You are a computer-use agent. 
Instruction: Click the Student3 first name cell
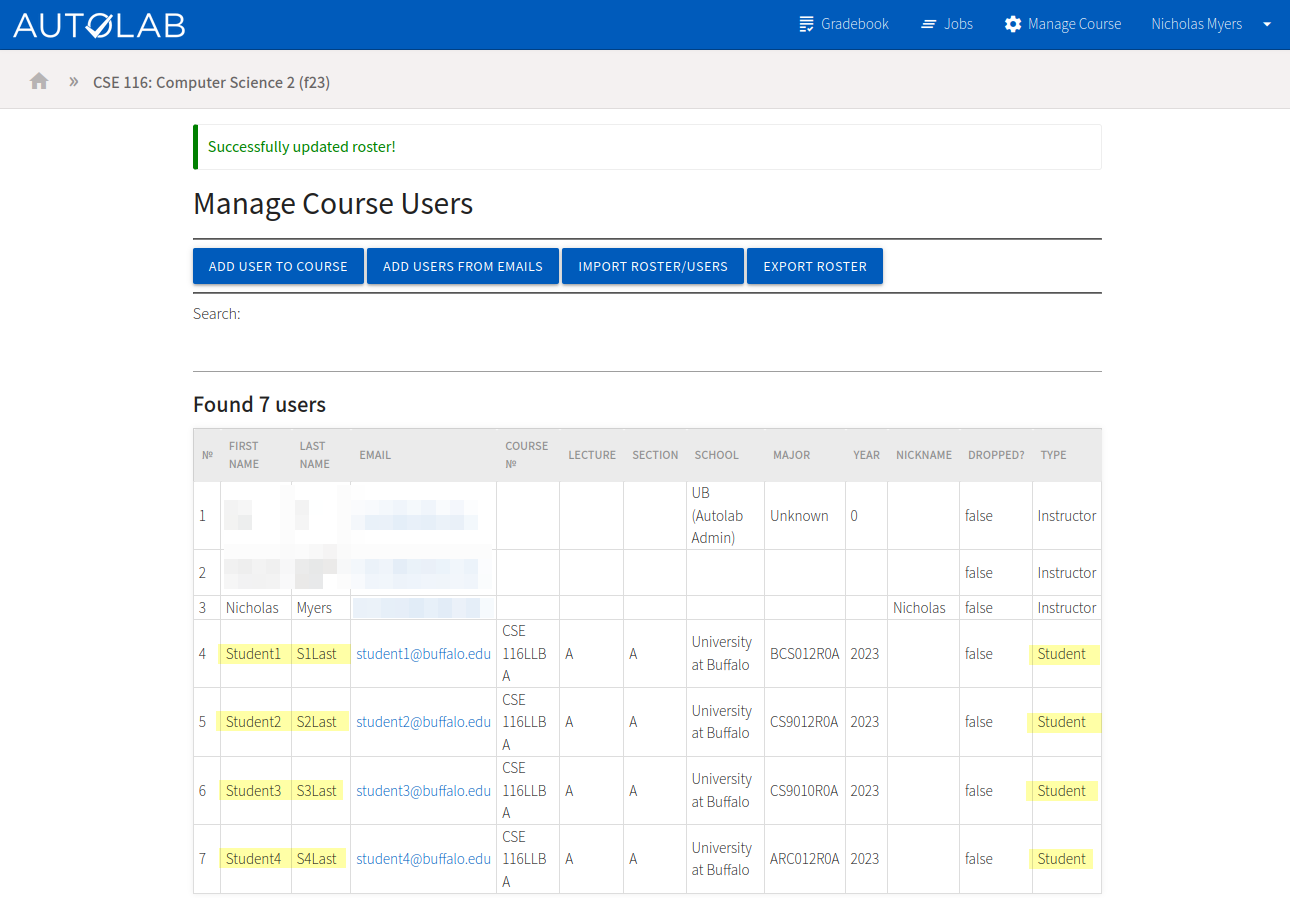(x=254, y=791)
